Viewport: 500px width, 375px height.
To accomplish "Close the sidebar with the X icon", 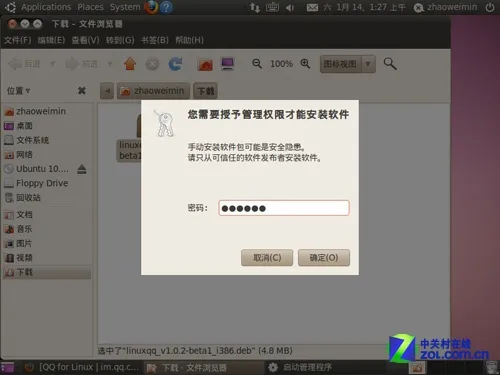I will pos(82,91).
